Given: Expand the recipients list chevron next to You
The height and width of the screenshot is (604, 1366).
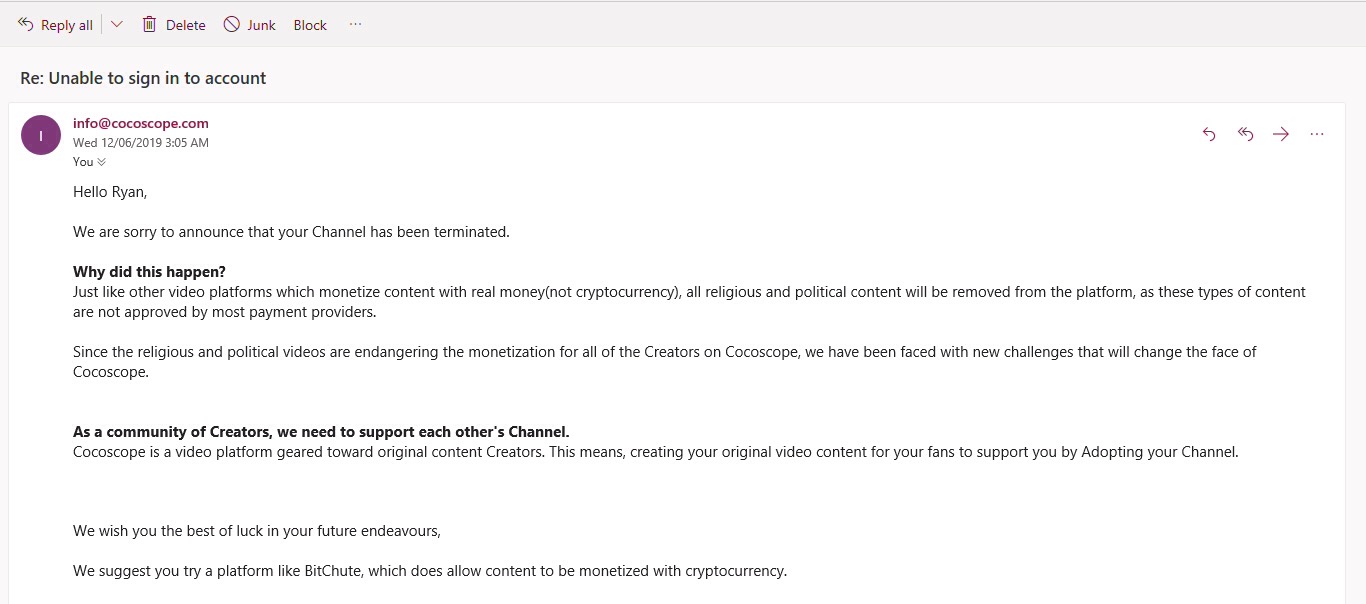Looking at the screenshot, I should click(x=101, y=162).
